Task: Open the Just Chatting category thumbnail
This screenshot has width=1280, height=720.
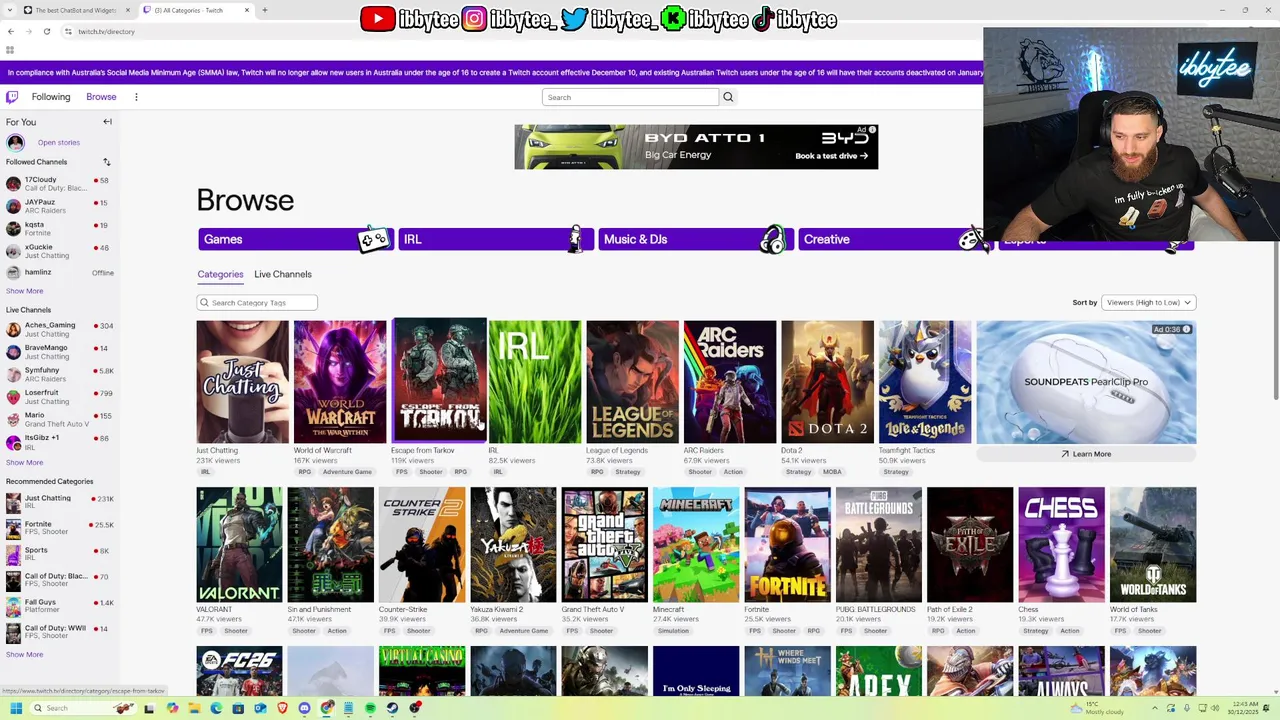Action: pyautogui.click(x=242, y=382)
